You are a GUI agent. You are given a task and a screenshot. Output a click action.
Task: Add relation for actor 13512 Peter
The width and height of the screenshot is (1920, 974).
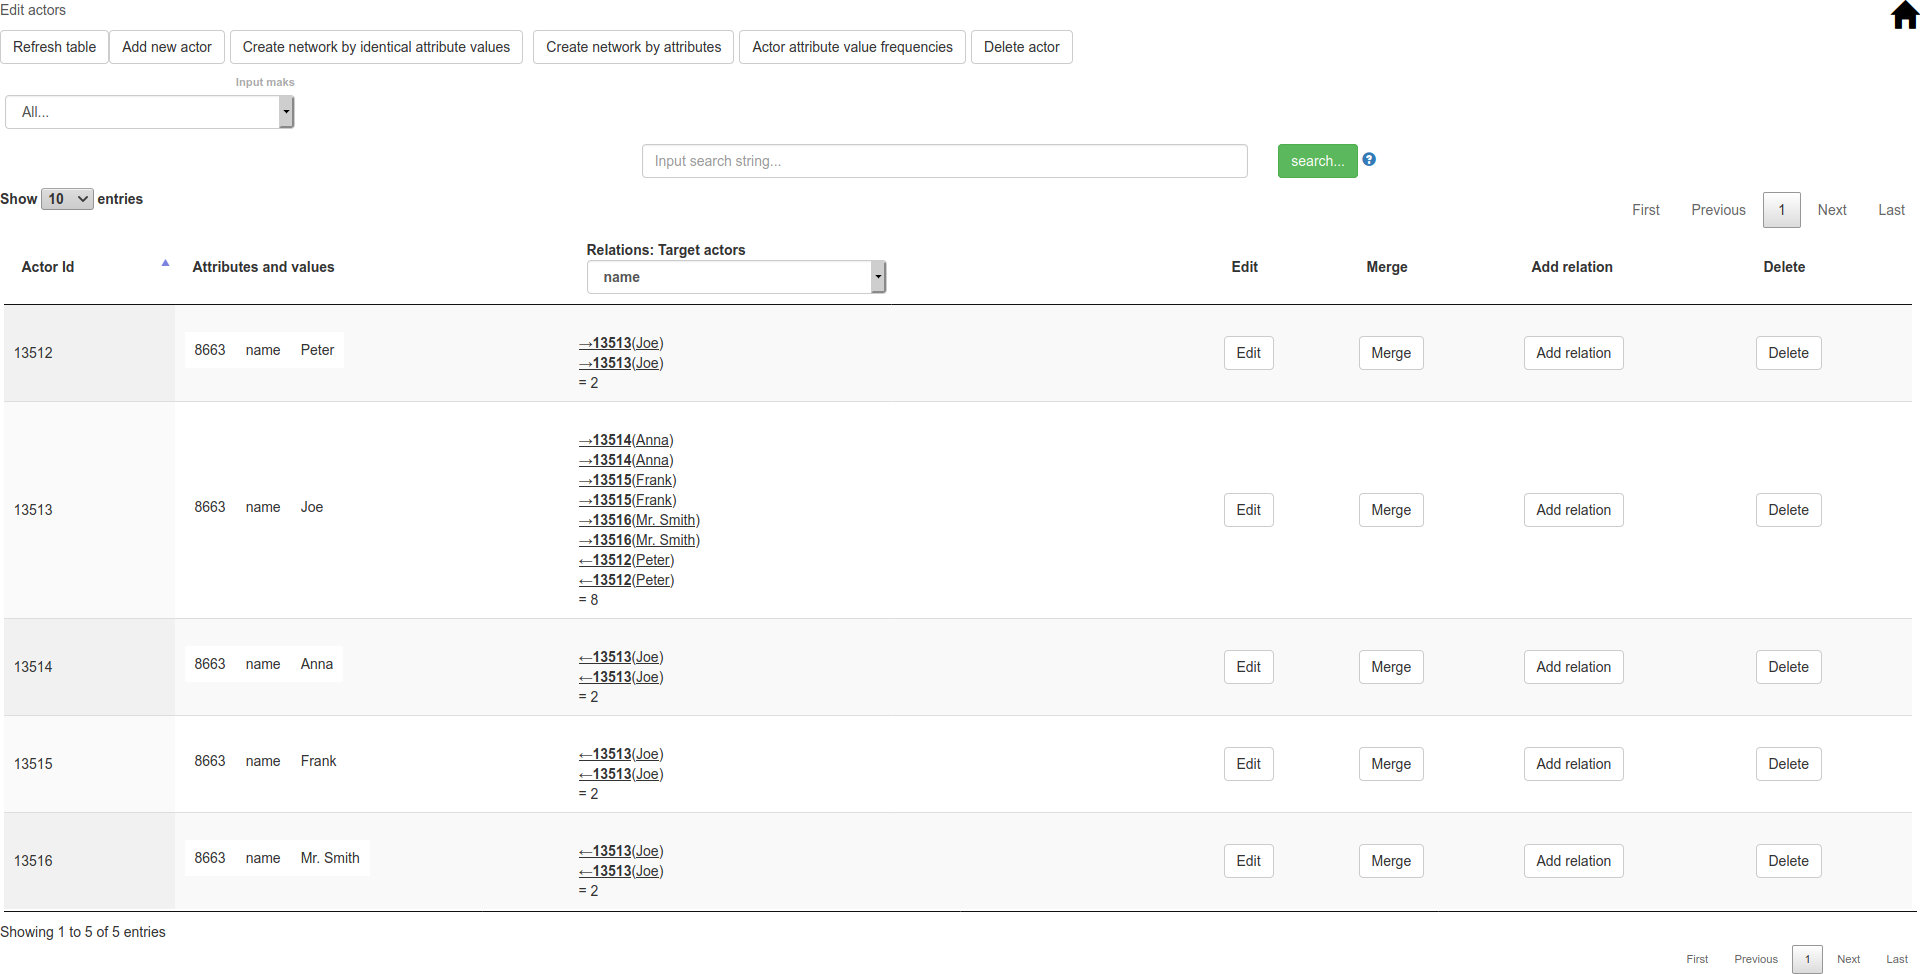[1573, 353]
